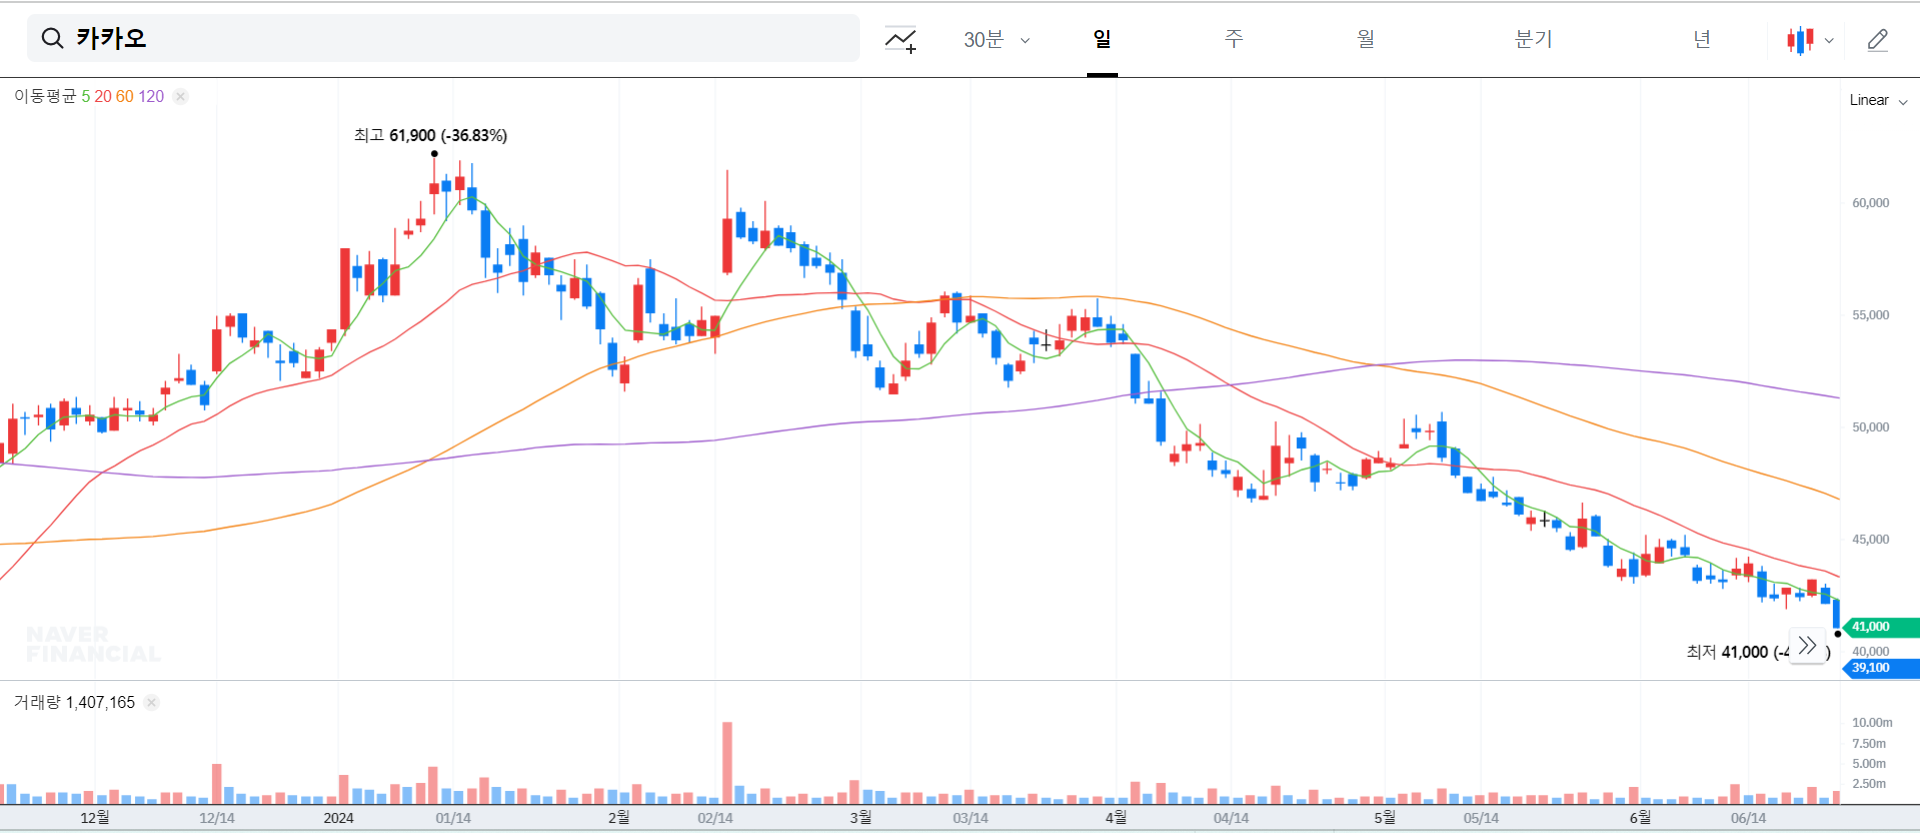Click the 2024 date axis label
This screenshot has height=833, width=1920.
click(x=338, y=818)
